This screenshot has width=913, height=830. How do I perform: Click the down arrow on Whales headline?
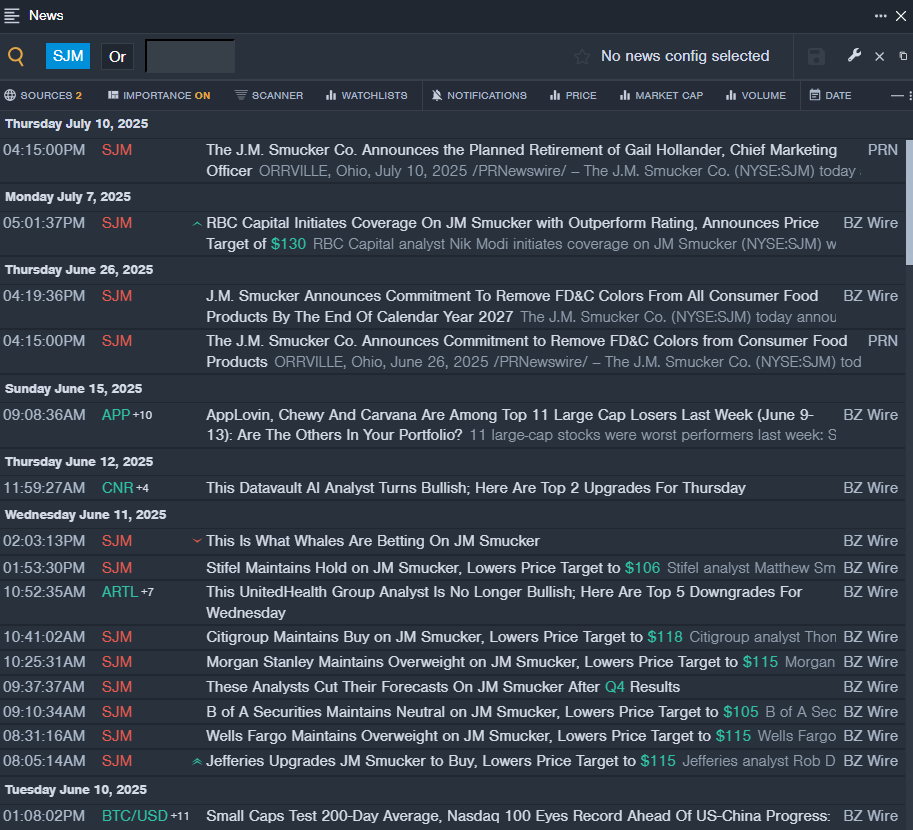point(197,541)
